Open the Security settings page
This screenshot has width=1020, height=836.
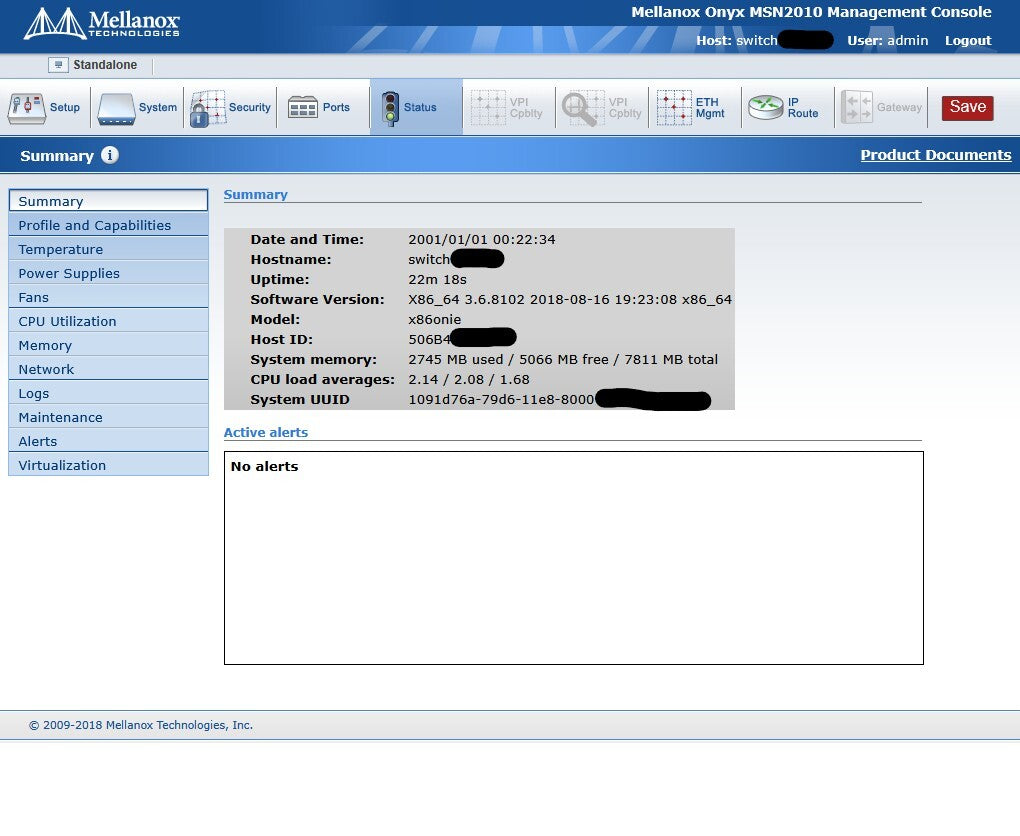(x=230, y=106)
